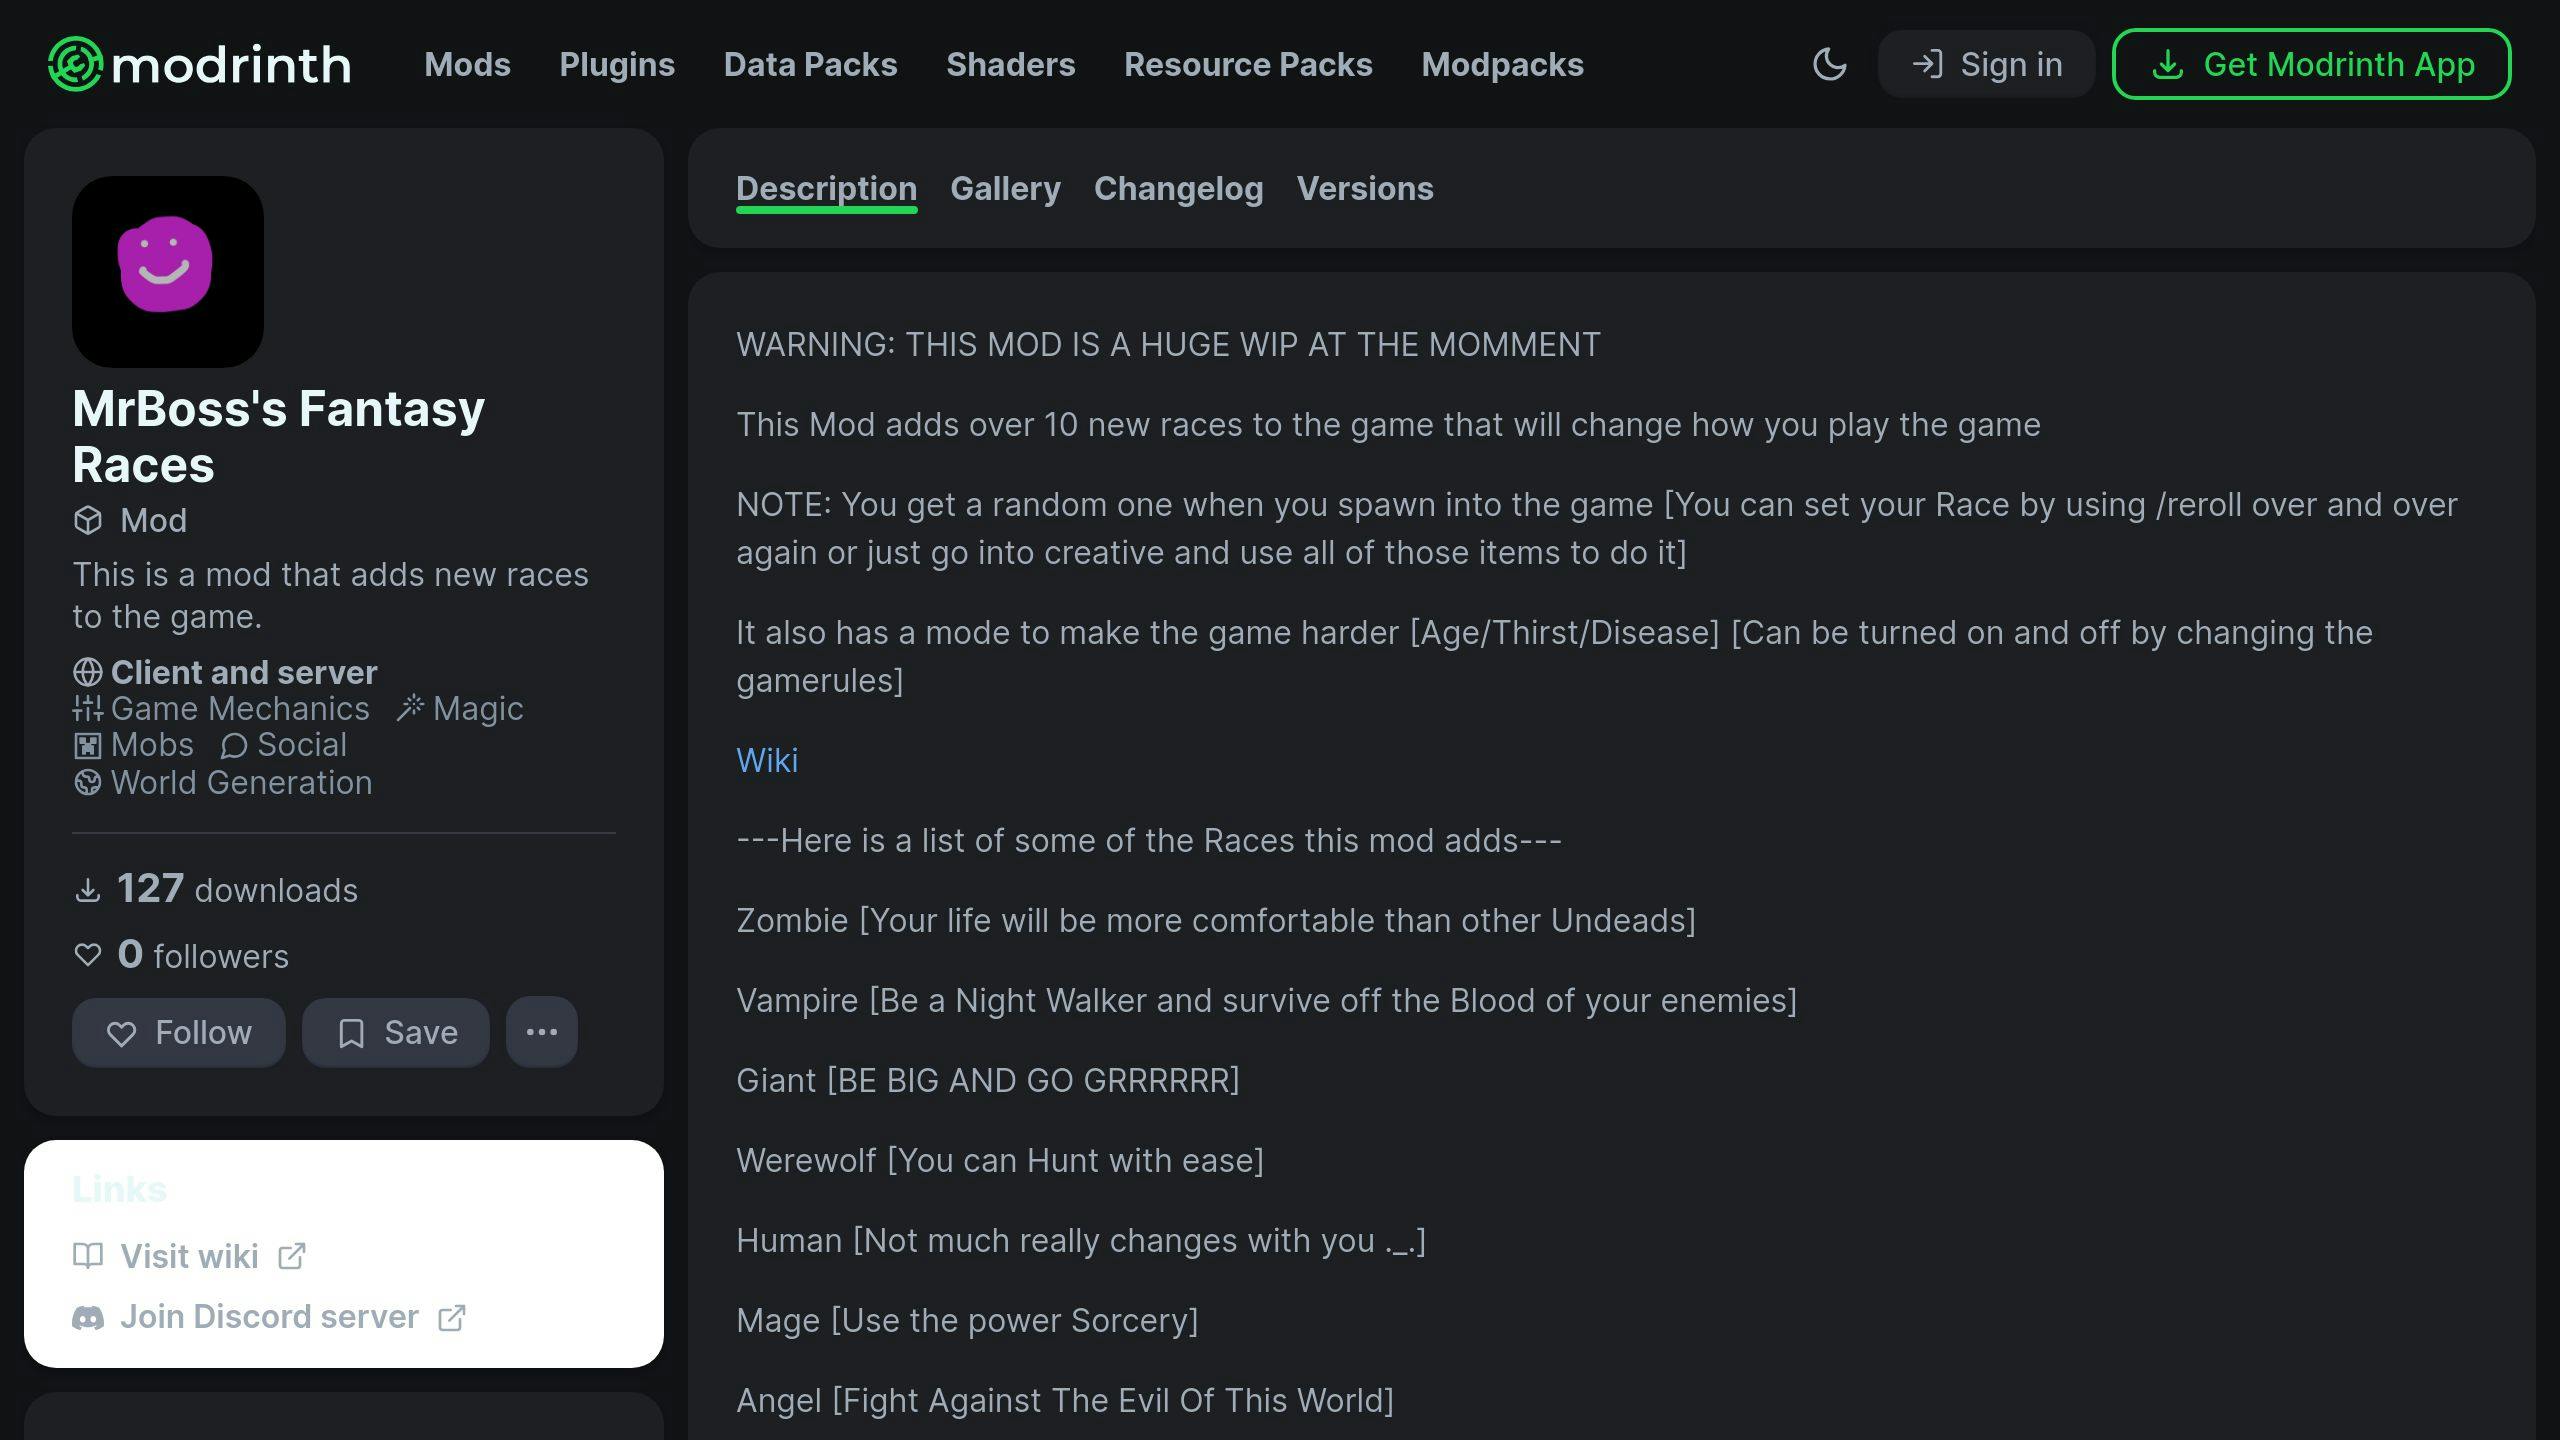Screen dimensions: 2560x1440
Task: Open the Versions tab
Action: coord(1364,188)
